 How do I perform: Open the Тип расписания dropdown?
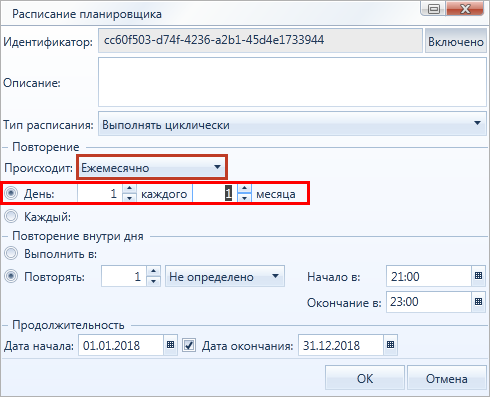click(292, 124)
